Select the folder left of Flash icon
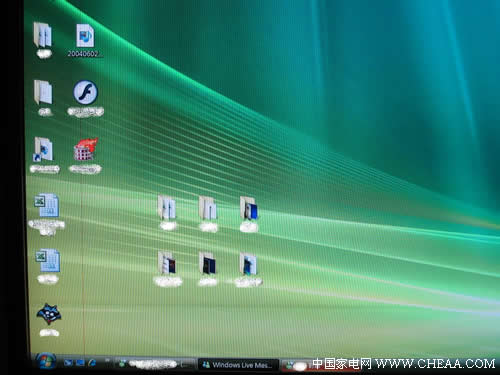The width and height of the screenshot is (500, 375). 43,93
